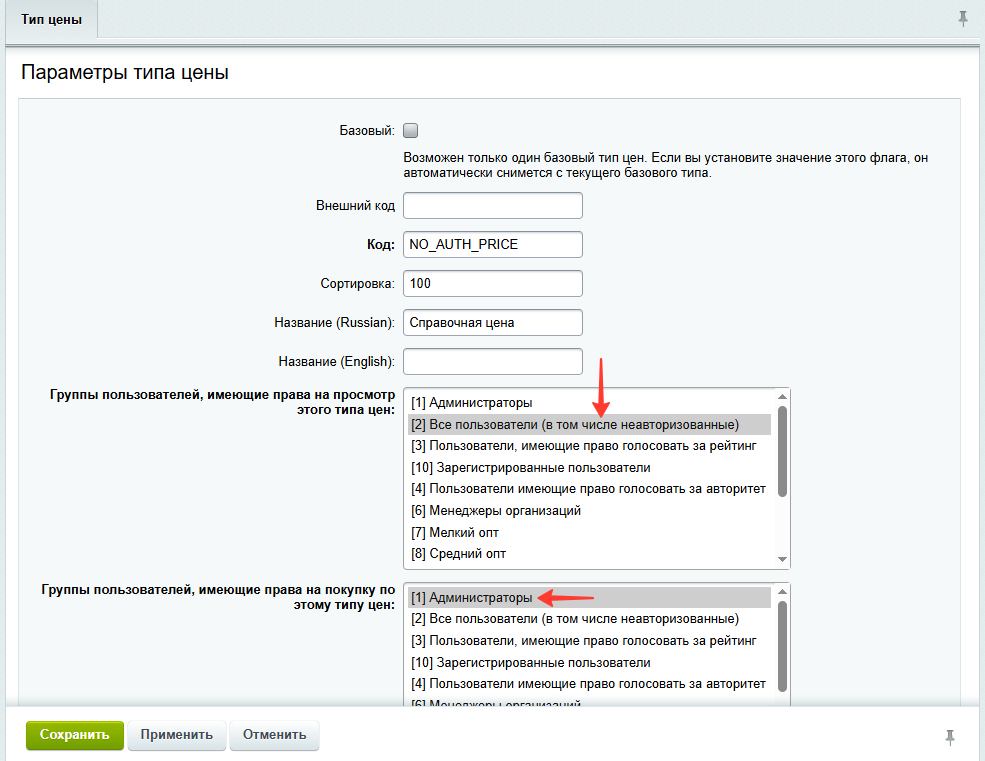Image resolution: width=985 pixels, height=761 pixels.
Task: Focus the empty Название (English) field
Action: [492, 361]
